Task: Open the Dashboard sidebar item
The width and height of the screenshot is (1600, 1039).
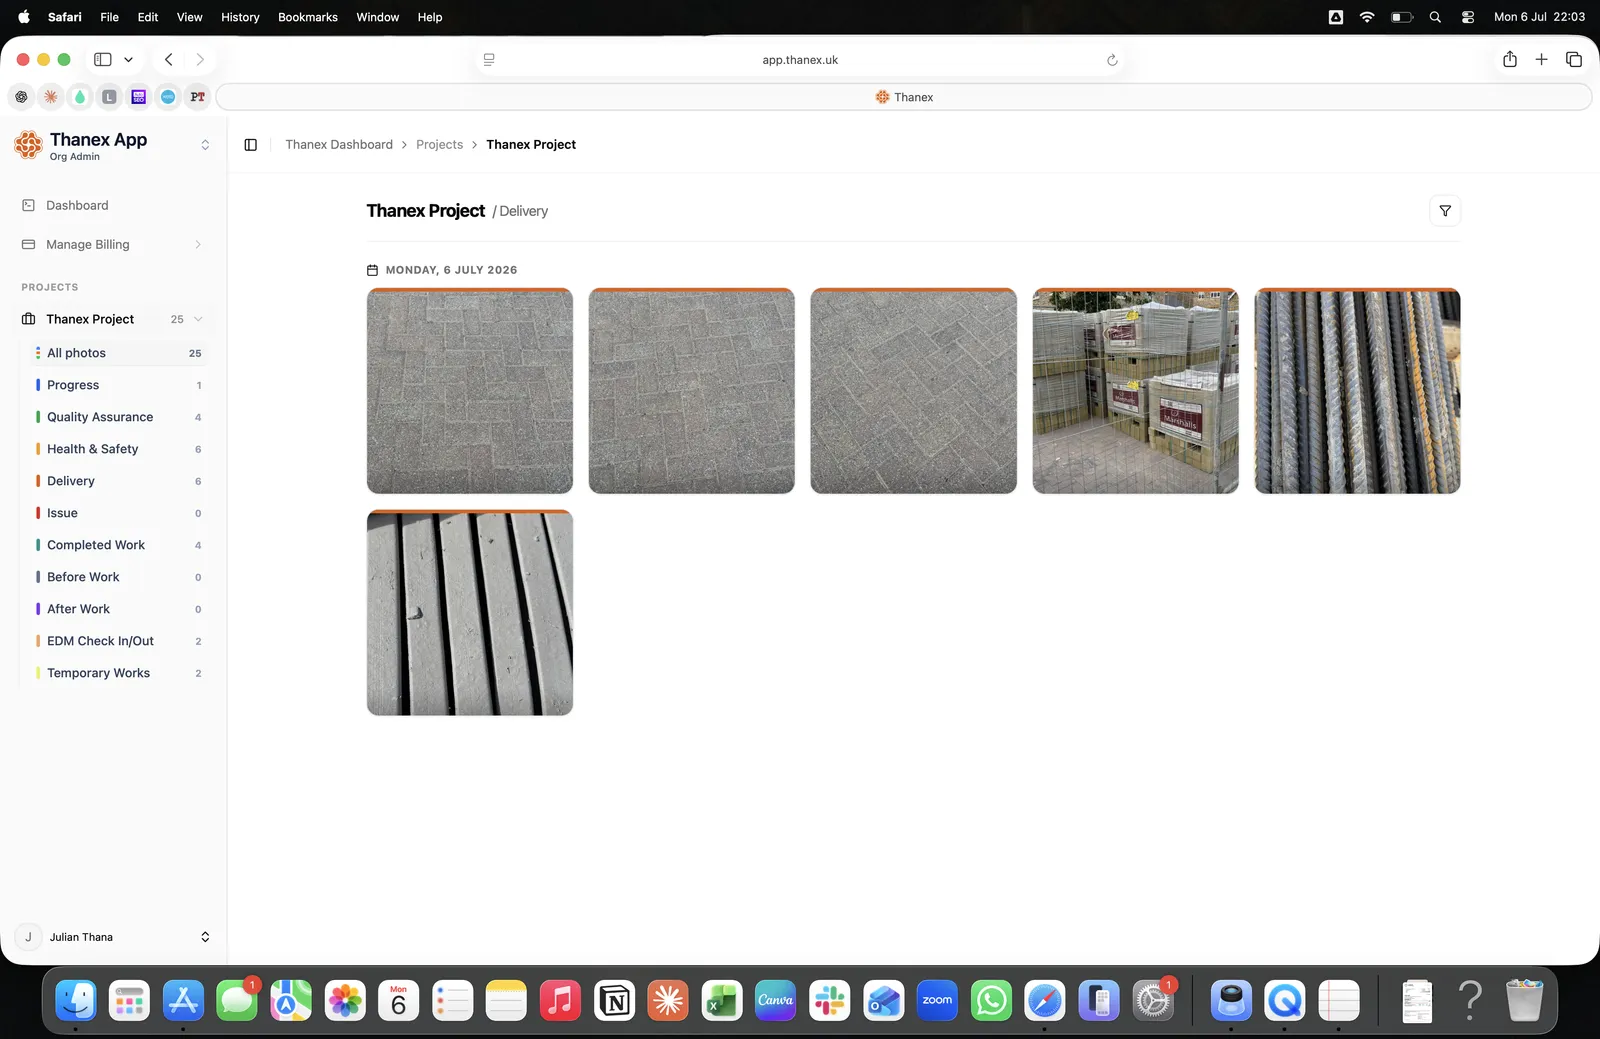Action: [x=113, y=205]
